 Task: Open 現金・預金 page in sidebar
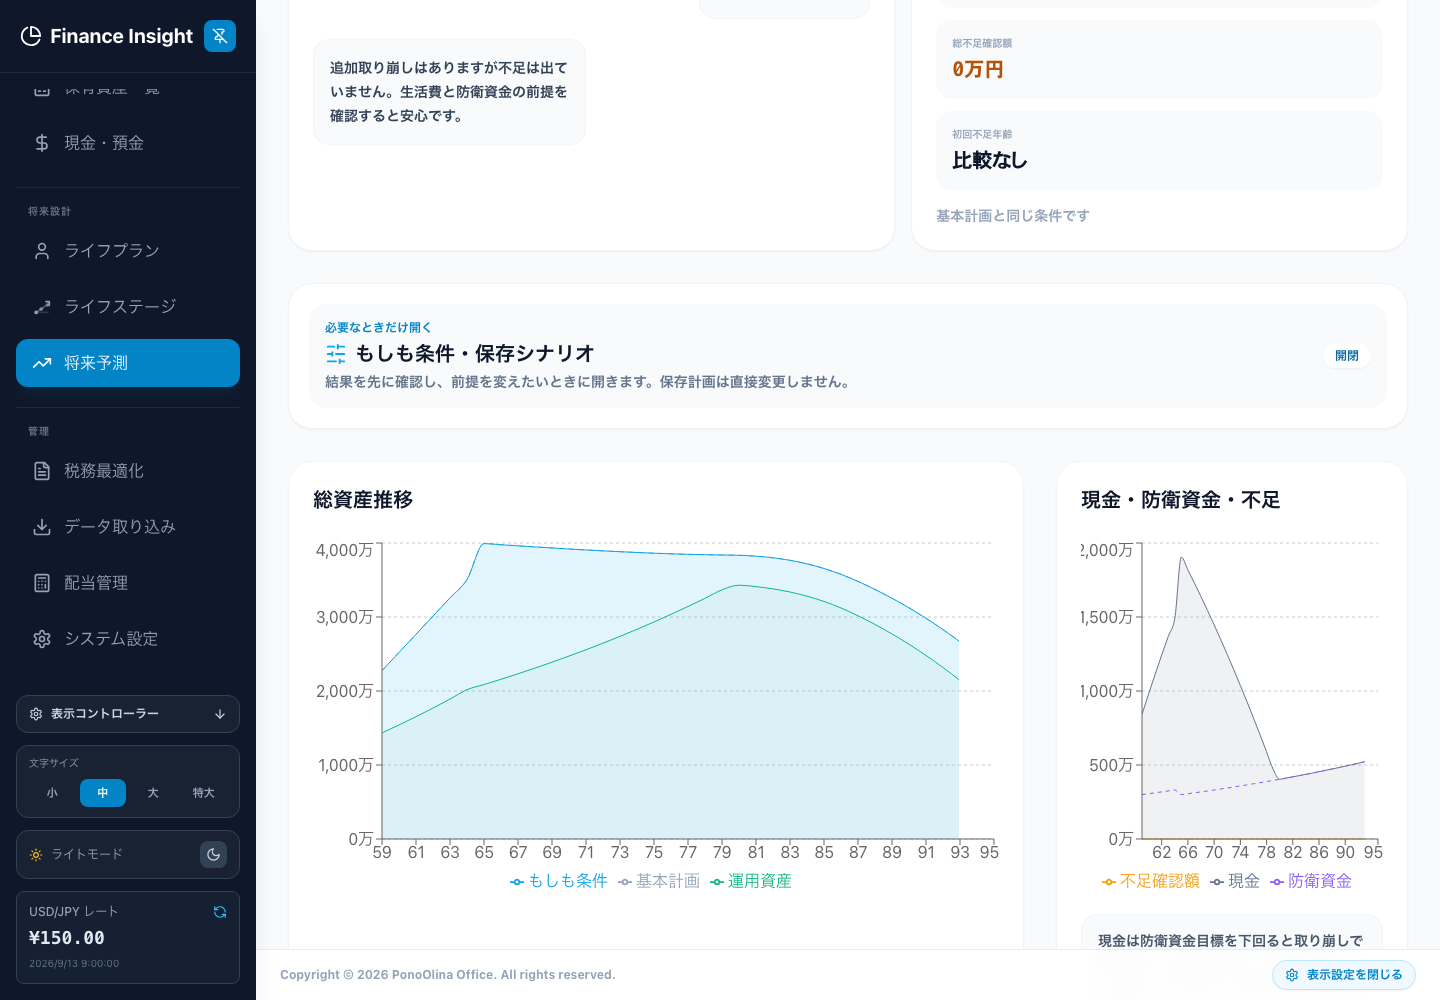pos(128,143)
